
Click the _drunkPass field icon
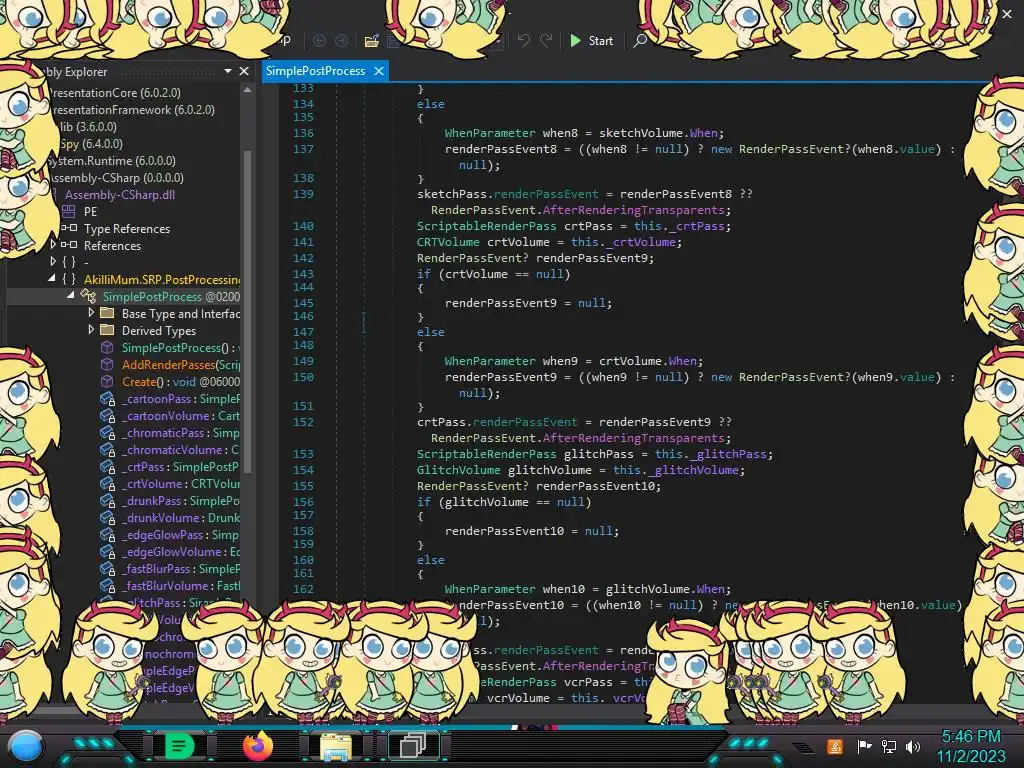pos(108,501)
